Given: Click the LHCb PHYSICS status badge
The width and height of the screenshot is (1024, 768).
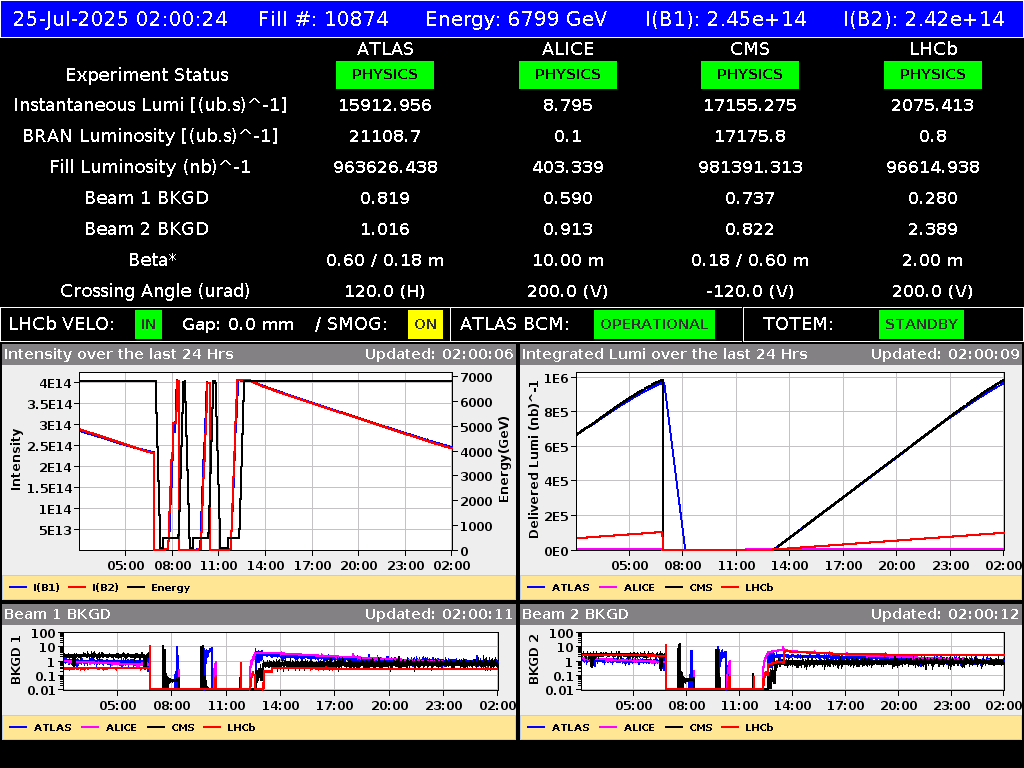Looking at the screenshot, I should [933, 74].
